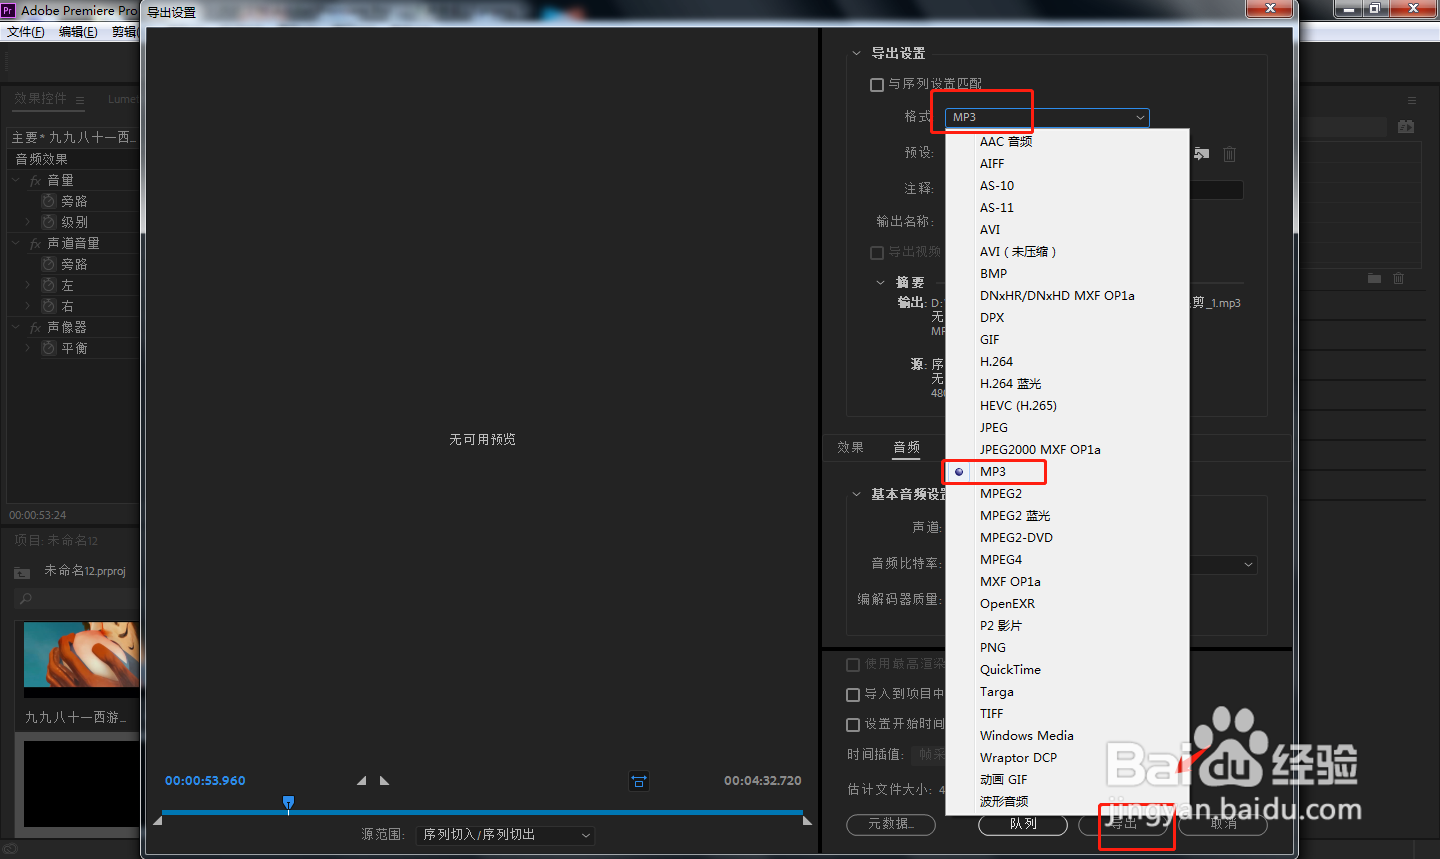The image size is (1440, 859).
Task: Collapse the 导出设置 section
Action: [856, 54]
